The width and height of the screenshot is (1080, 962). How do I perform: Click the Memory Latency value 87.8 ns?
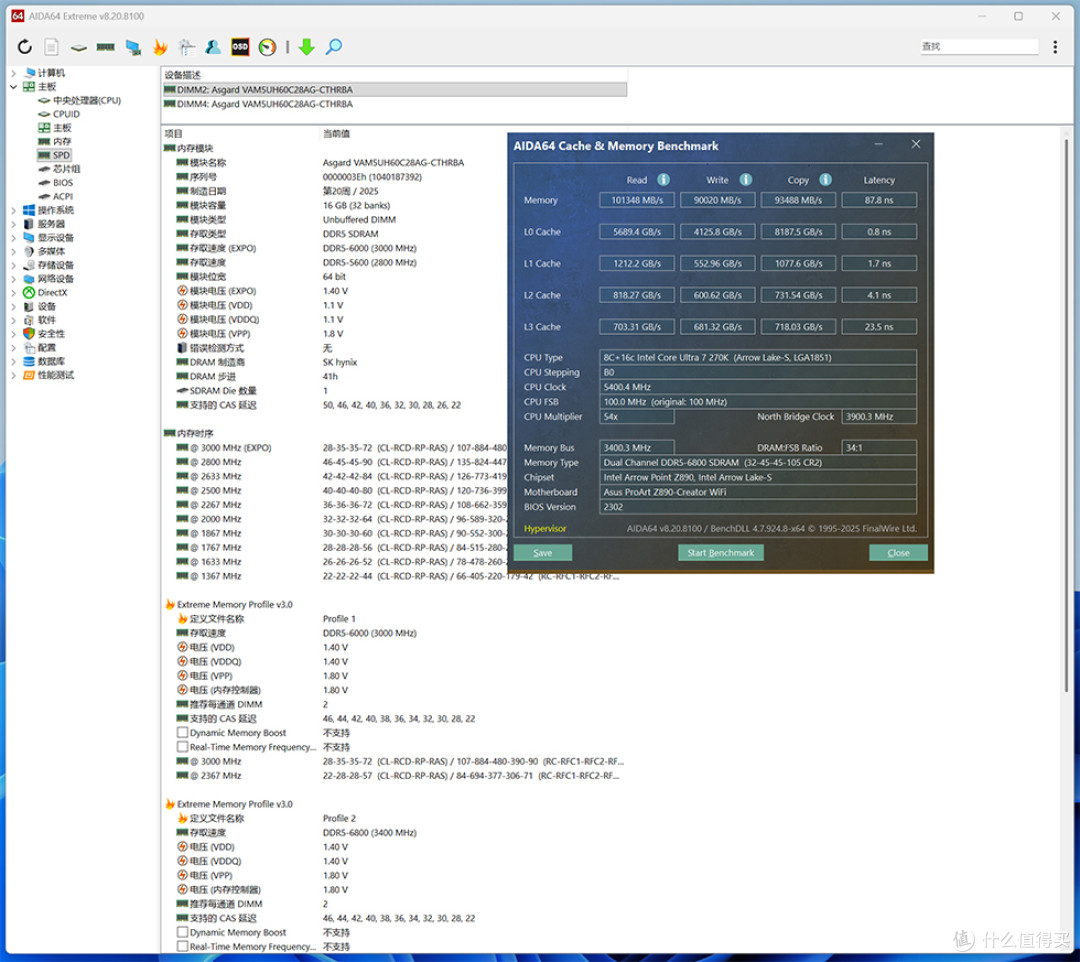[879, 200]
